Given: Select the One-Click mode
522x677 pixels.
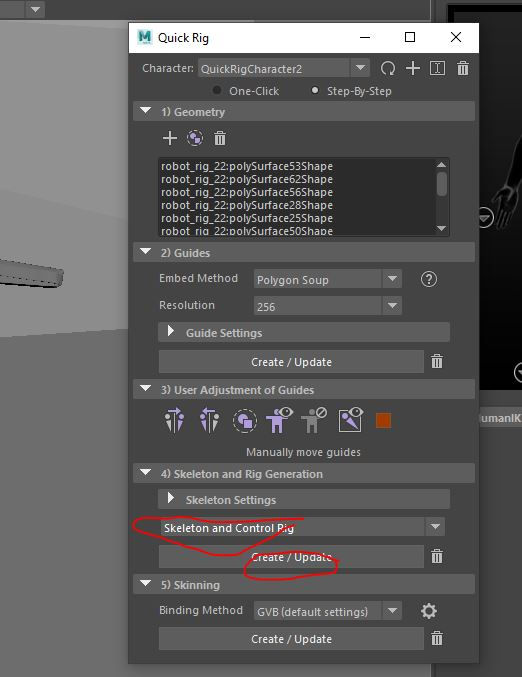Looking at the screenshot, I should [246, 91].
